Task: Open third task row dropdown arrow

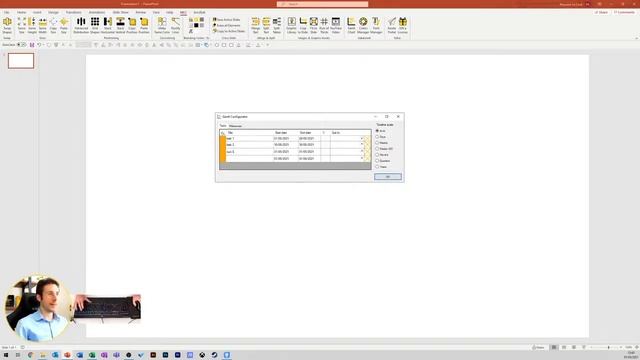Action: (362, 151)
